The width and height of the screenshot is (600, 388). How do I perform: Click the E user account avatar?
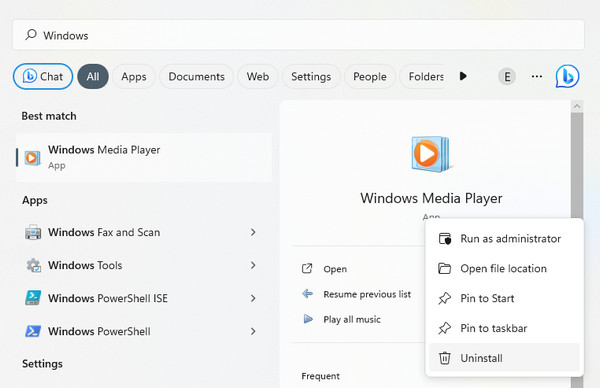[507, 77]
